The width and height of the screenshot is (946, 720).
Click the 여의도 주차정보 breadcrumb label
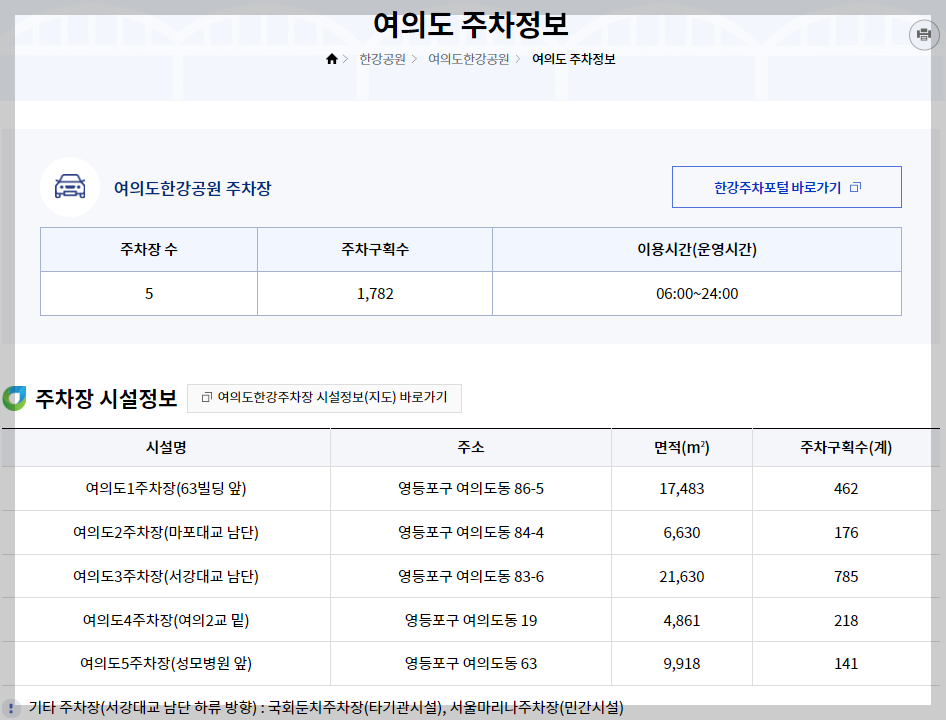(574, 58)
